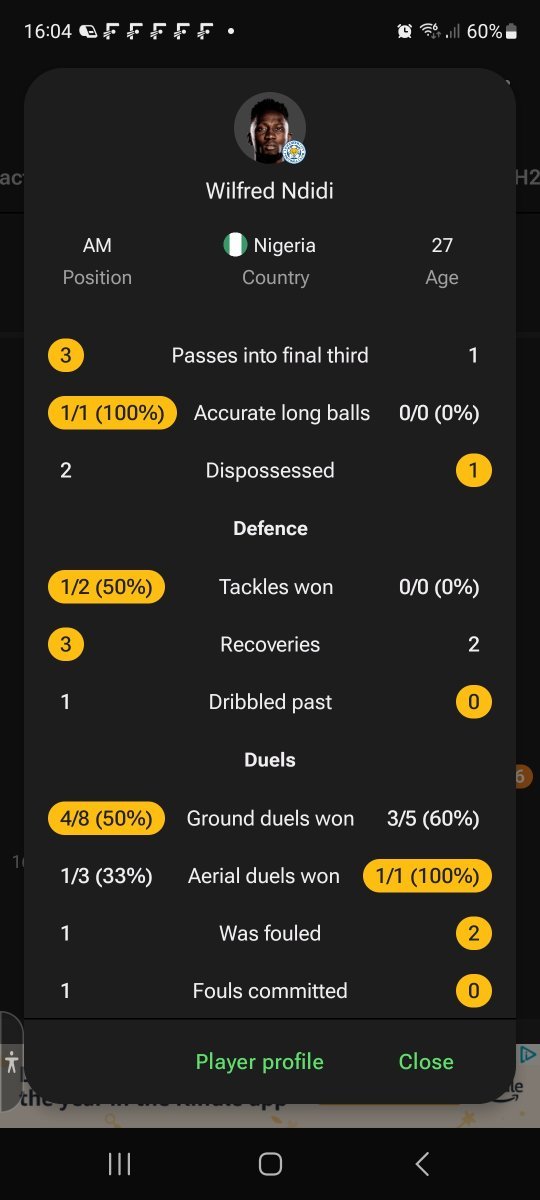Viewport: 540px width, 1200px height.
Task: Close the player stats dialog
Action: coord(426,1062)
